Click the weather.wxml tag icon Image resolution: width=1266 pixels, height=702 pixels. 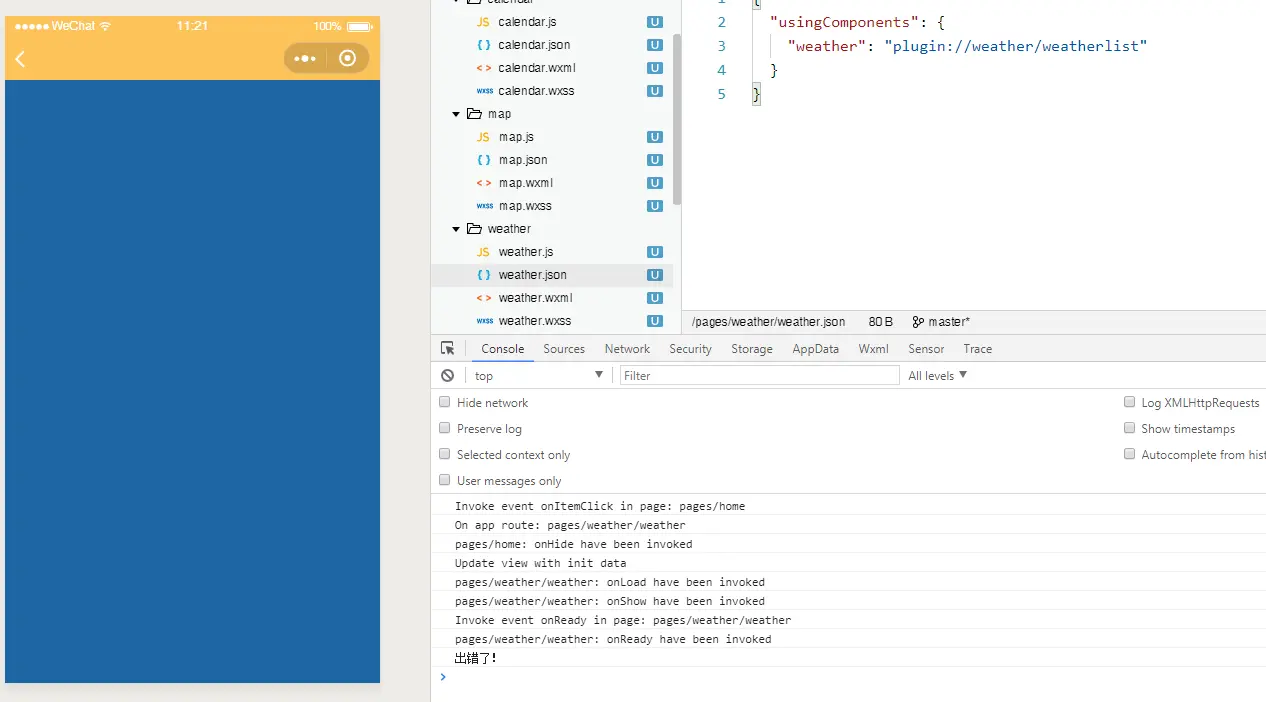(483, 298)
